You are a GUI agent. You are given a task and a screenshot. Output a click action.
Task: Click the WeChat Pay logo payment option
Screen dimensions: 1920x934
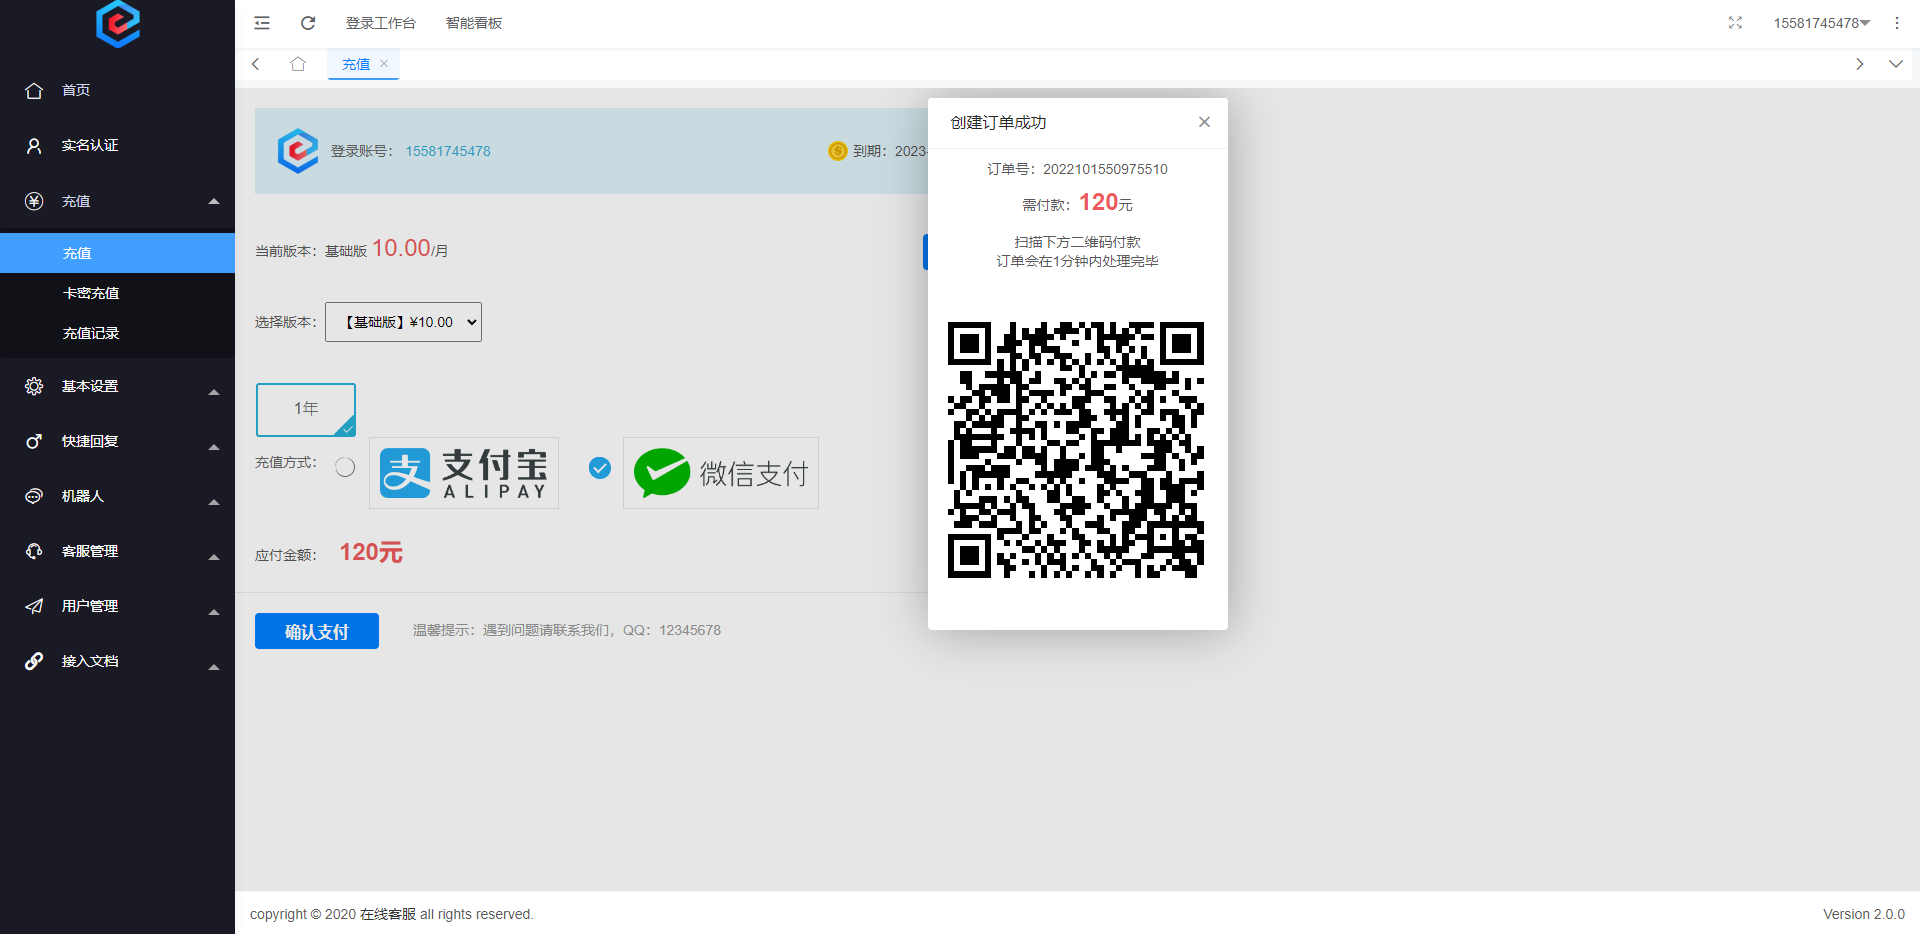pos(721,473)
